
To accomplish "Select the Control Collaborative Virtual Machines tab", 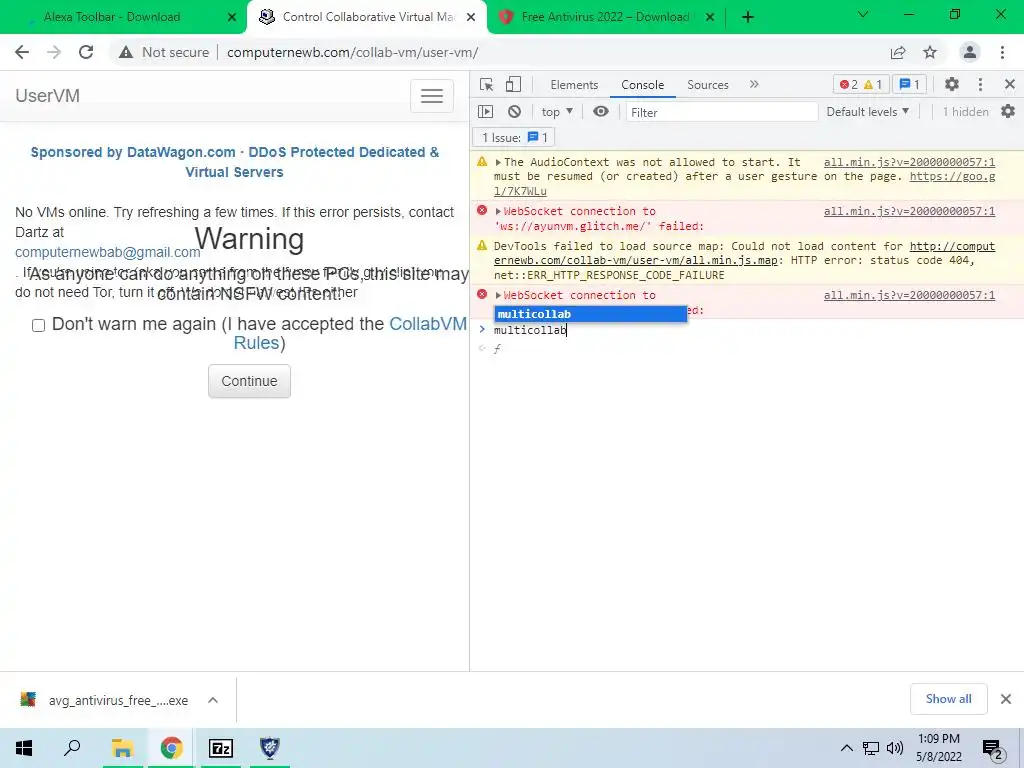I will tap(367, 17).
